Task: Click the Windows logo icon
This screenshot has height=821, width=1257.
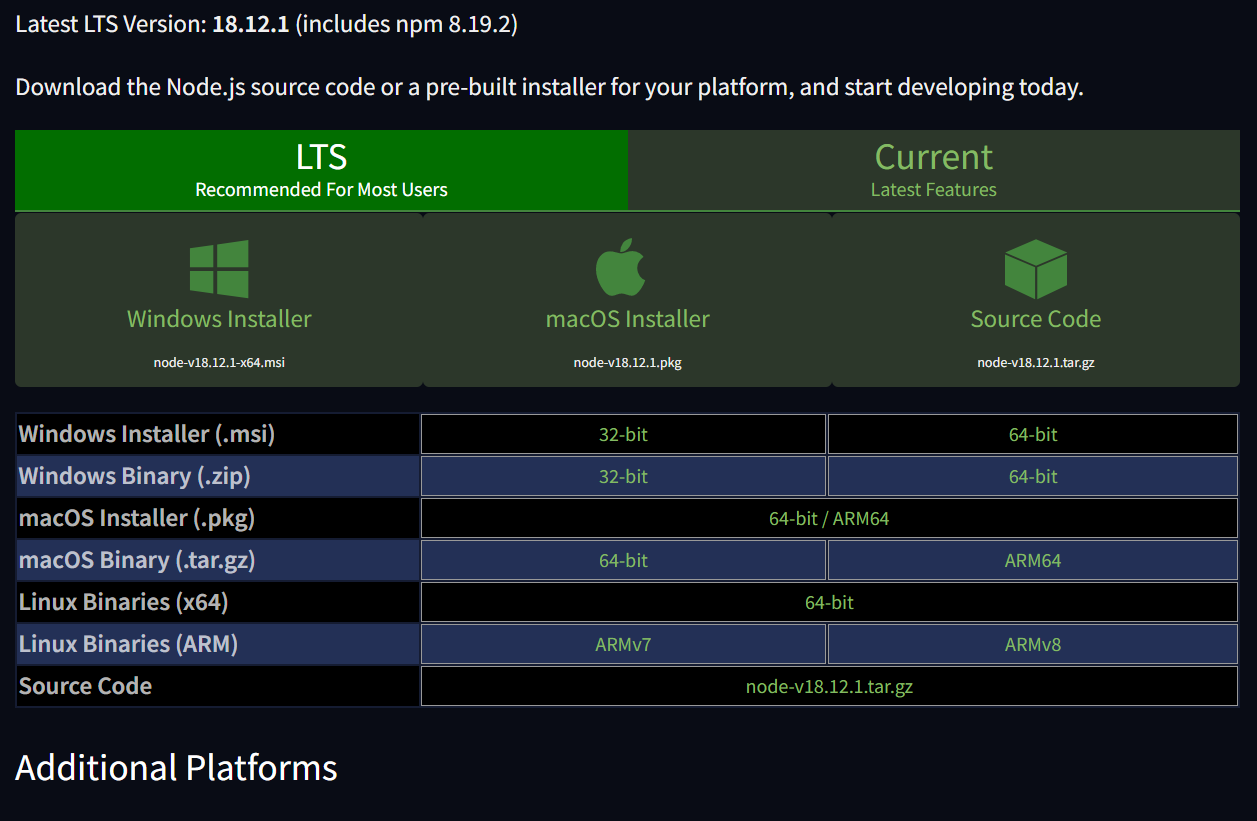Action: click(x=219, y=268)
